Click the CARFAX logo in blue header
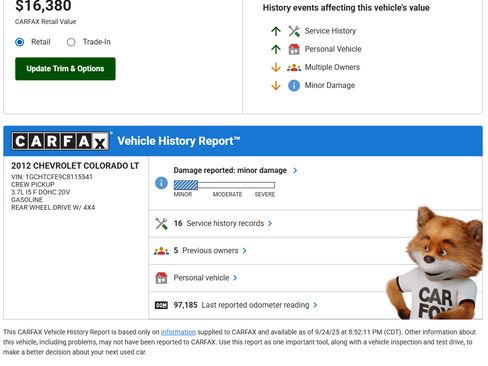The height and width of the screenshot is (366, 488). pos(60,141)
